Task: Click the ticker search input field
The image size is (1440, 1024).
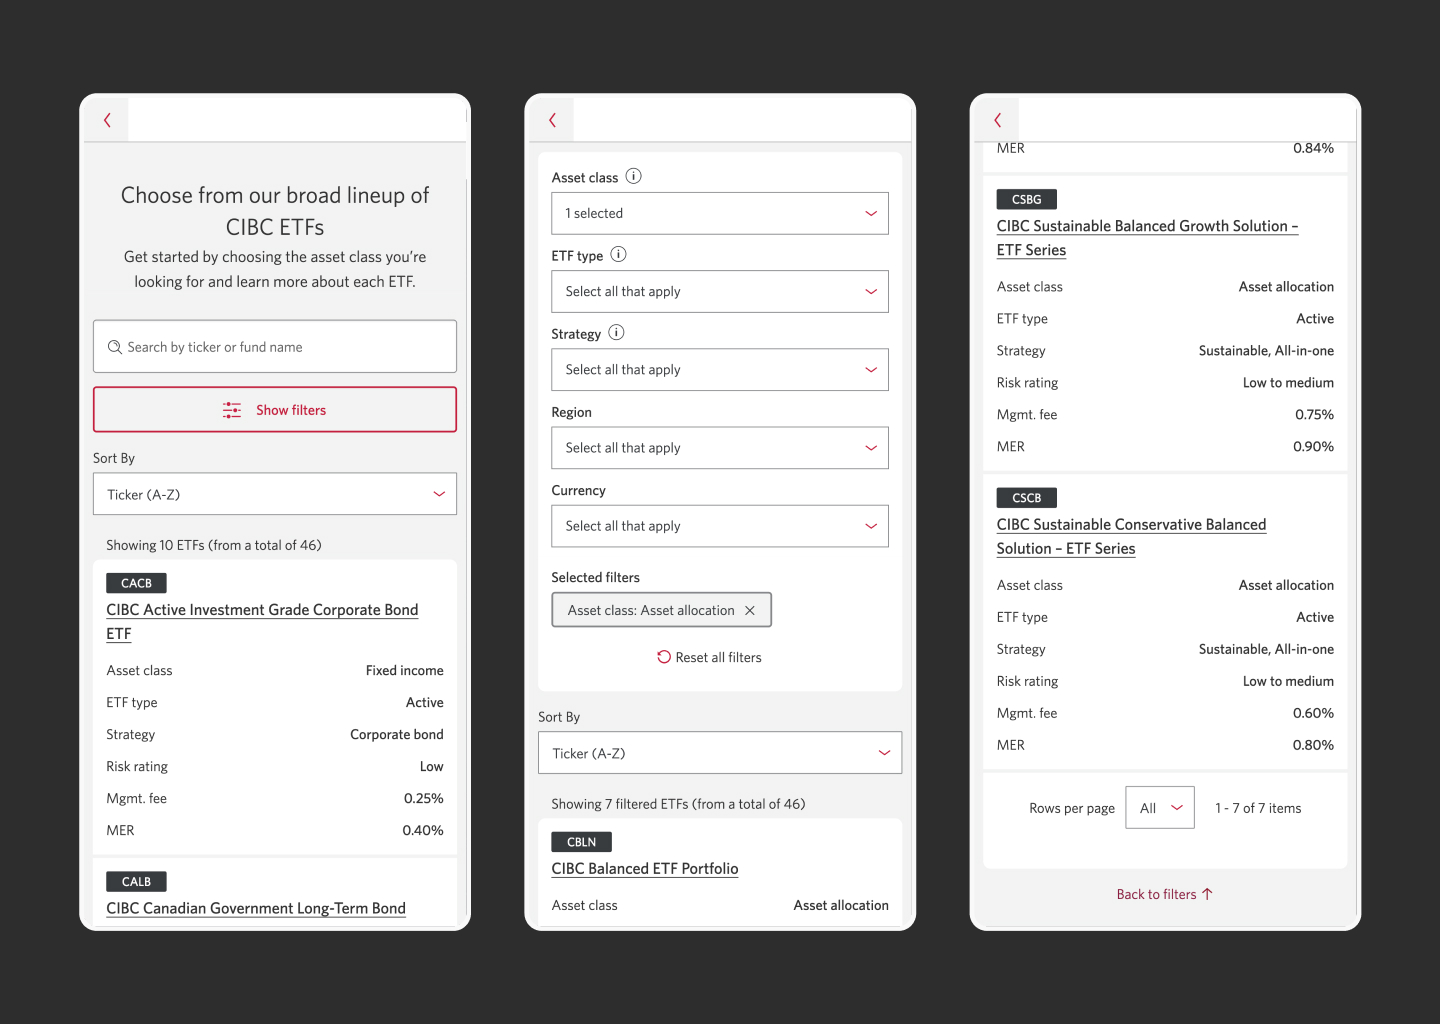Action: click(x=274, y=346)
